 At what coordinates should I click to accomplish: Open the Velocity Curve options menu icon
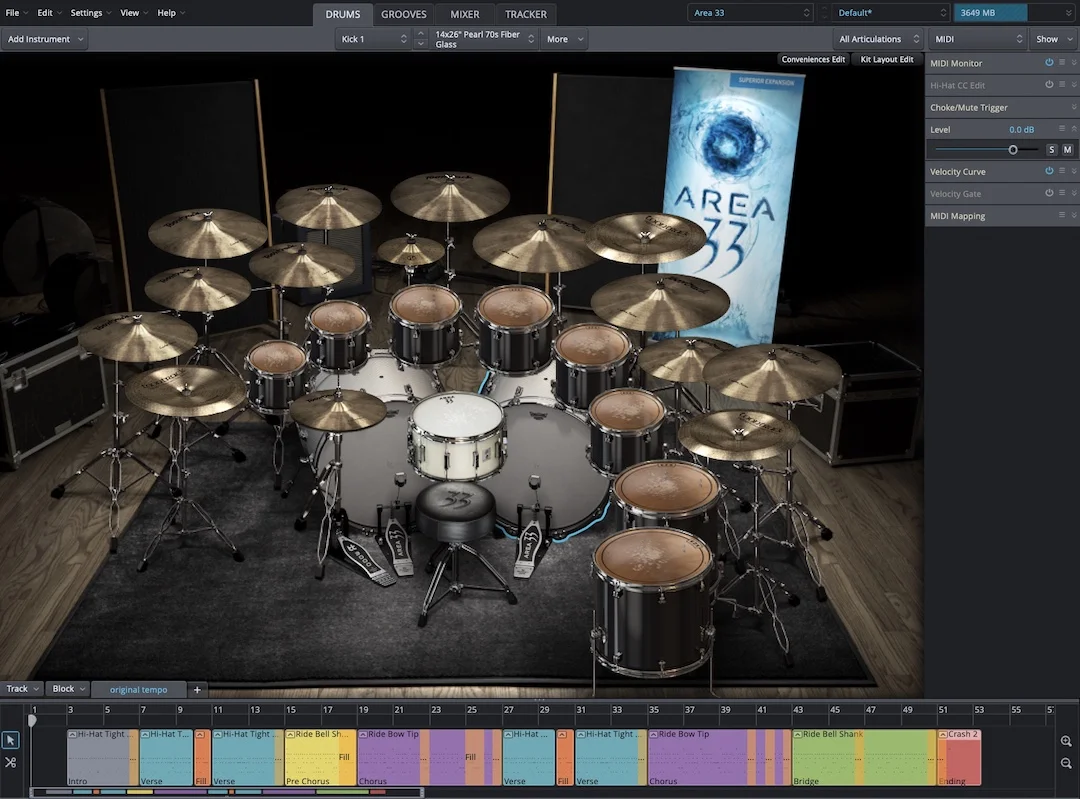coord(1062,171)
